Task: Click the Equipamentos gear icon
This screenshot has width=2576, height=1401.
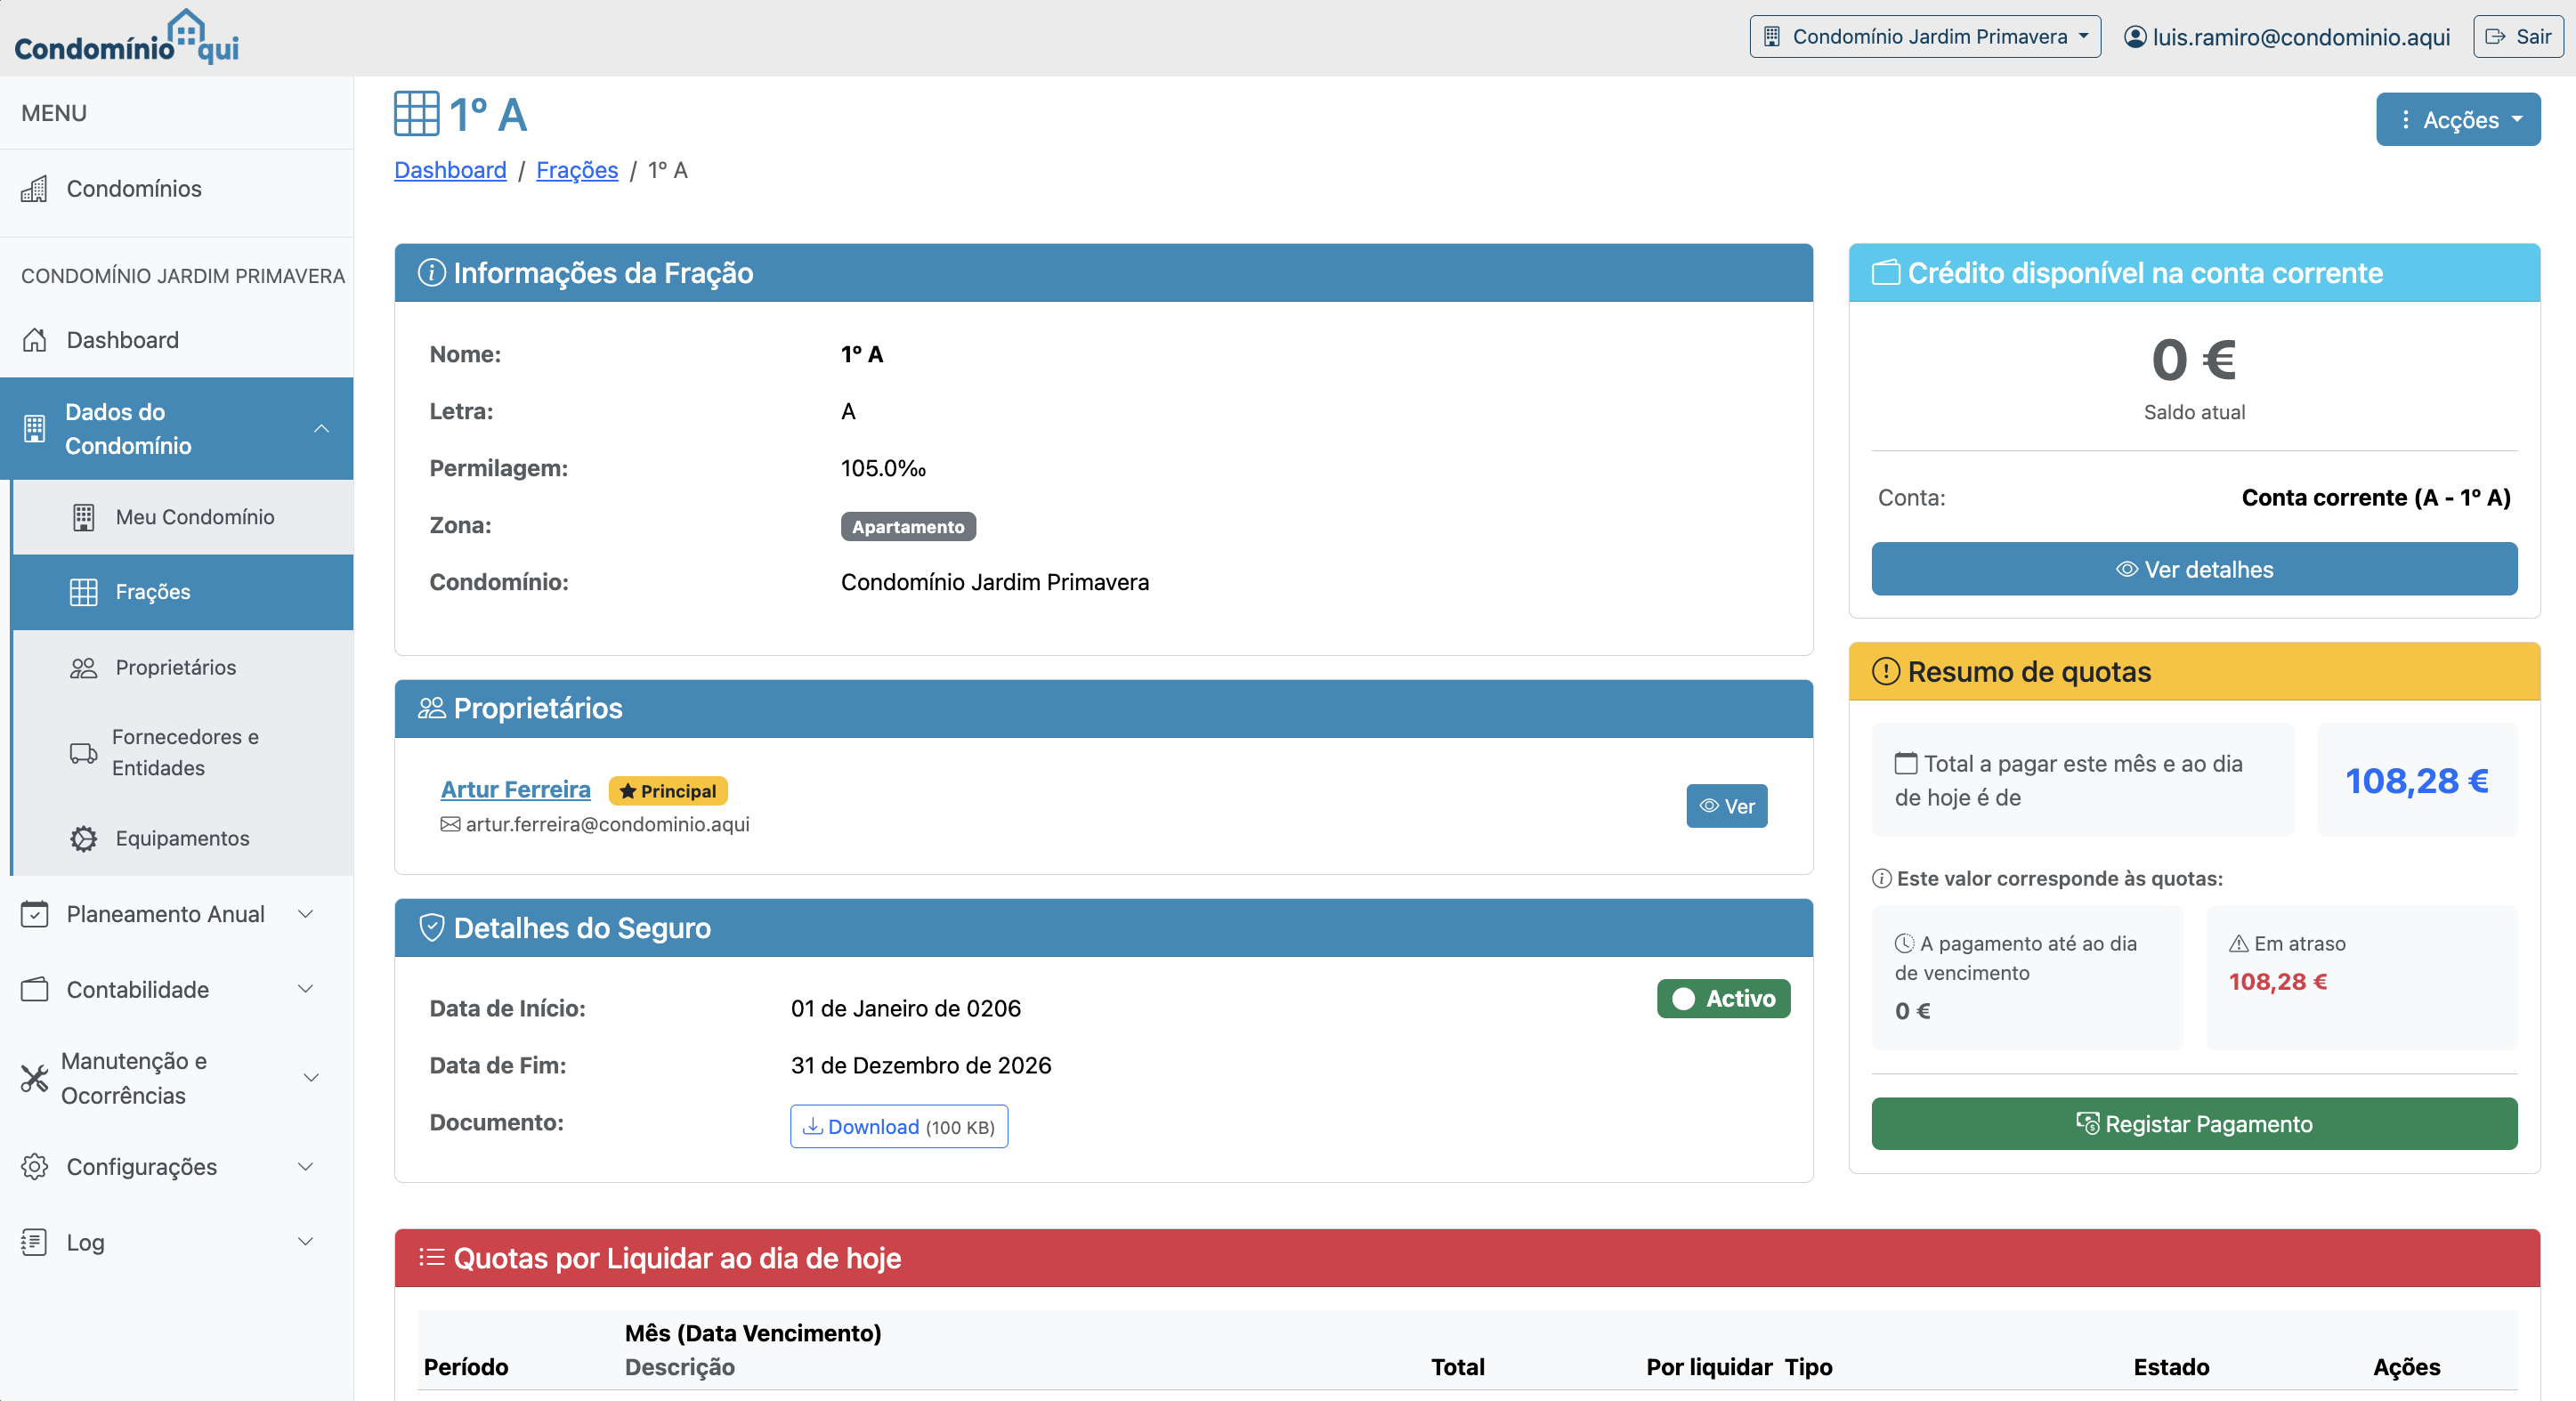Action: click(84, 838)
